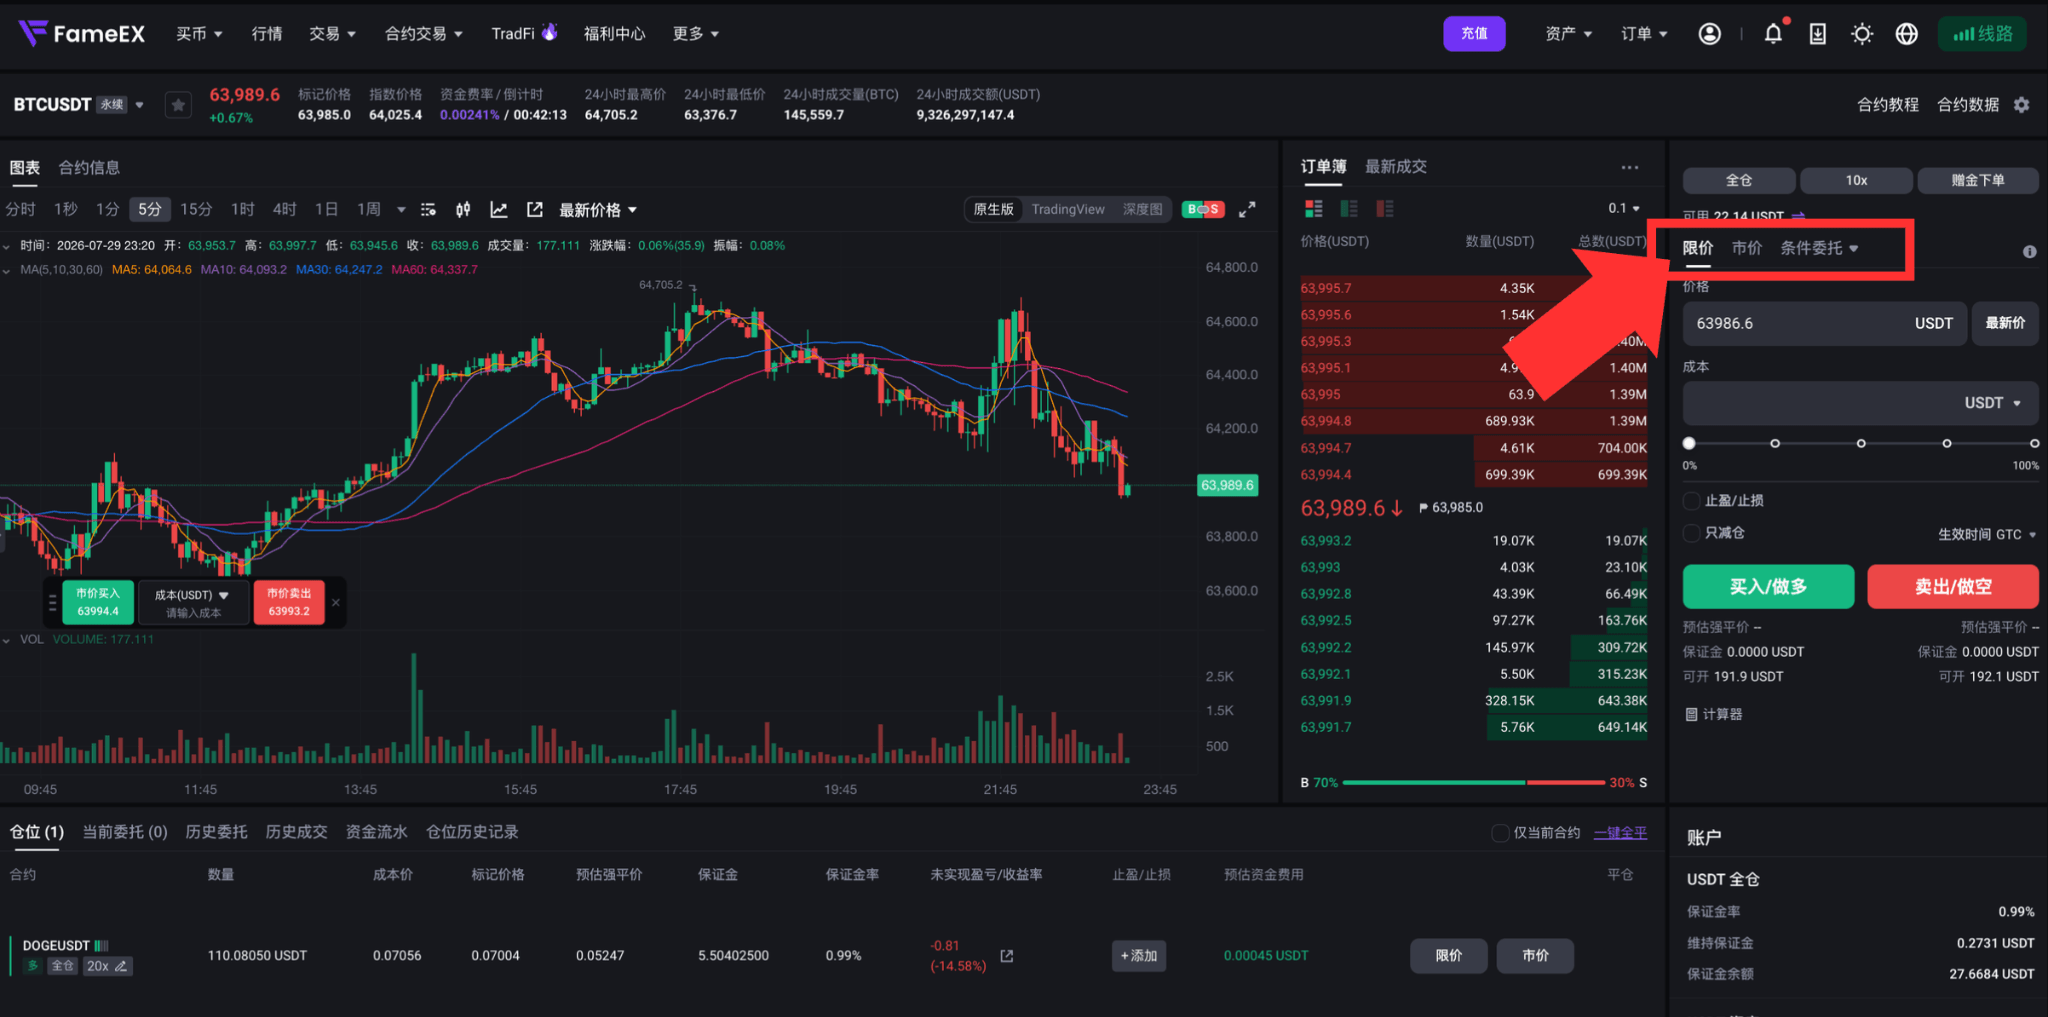Viewport: 2048px width, 1017px height.
Task: Click the purple 充值 deposit button
Action: tap(1474, 34)
